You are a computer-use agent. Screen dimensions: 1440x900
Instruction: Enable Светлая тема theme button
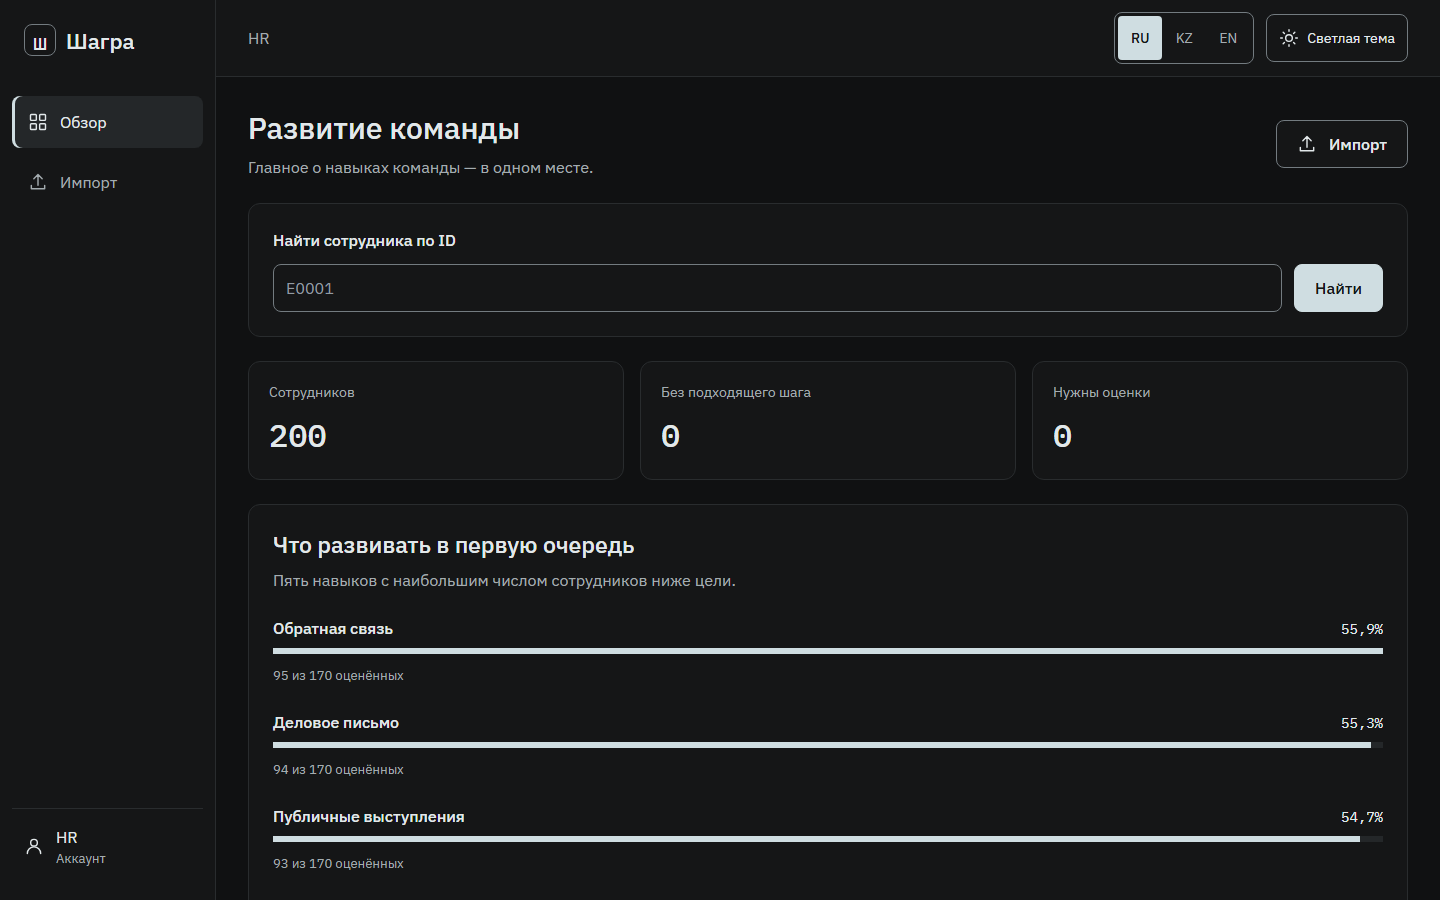(x=1337, y=38)
